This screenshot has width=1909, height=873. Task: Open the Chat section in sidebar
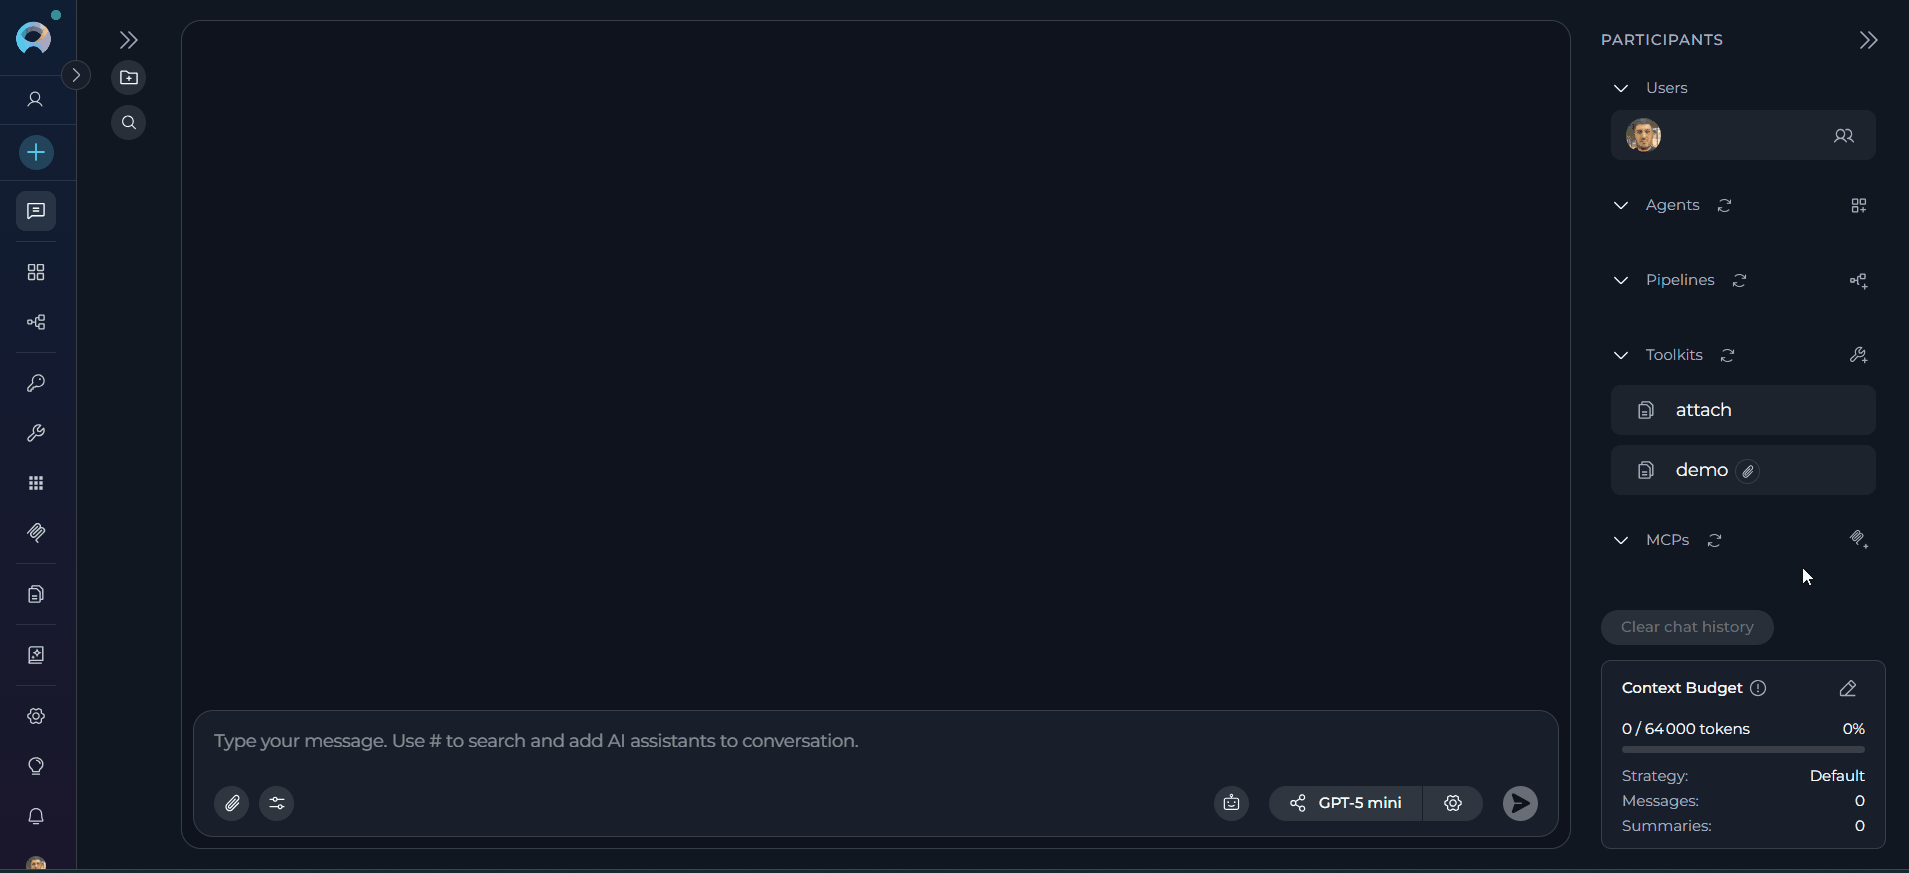coord(36,211)
